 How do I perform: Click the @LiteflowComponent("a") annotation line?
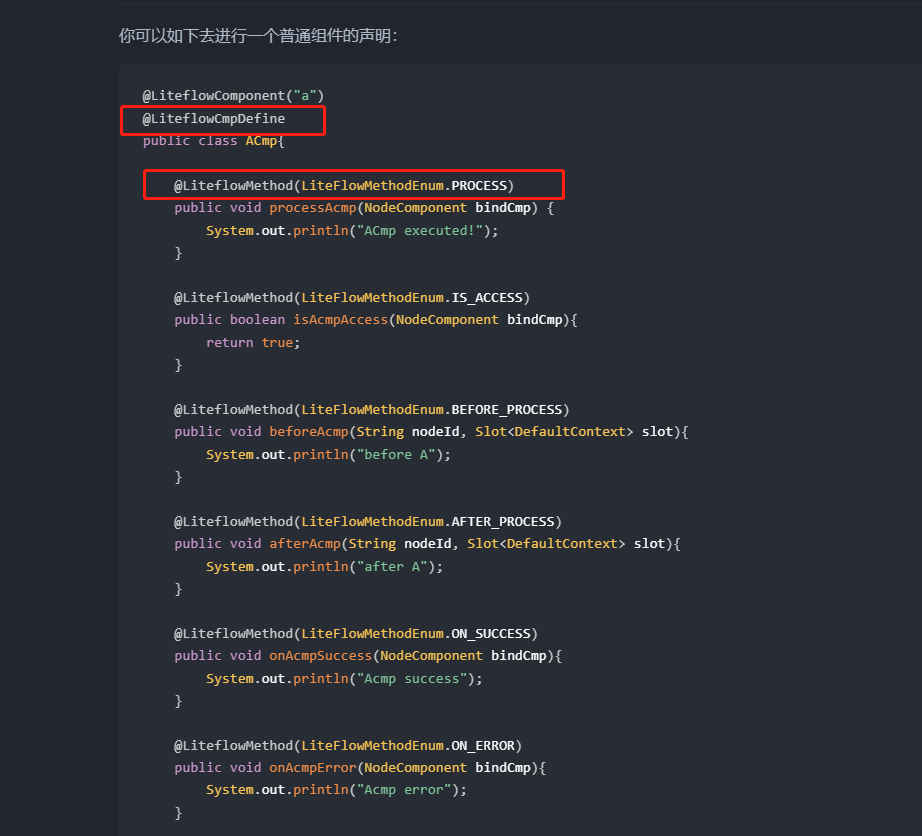click(x=233, y=96)
